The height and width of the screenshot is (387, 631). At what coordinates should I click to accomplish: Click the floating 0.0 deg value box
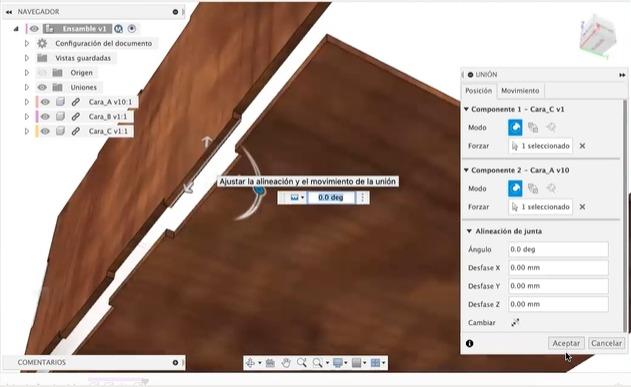click(x=331, y=198)
